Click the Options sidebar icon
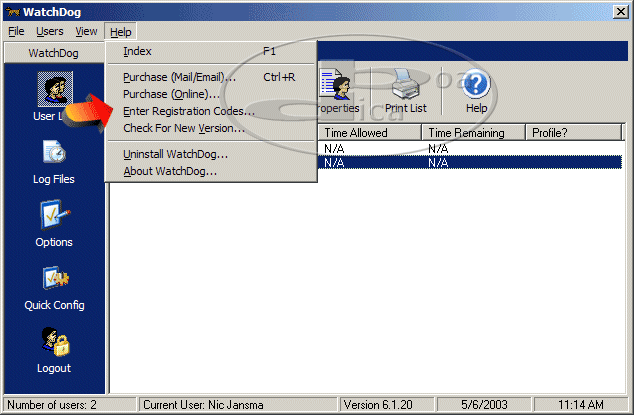 point(53,216)
